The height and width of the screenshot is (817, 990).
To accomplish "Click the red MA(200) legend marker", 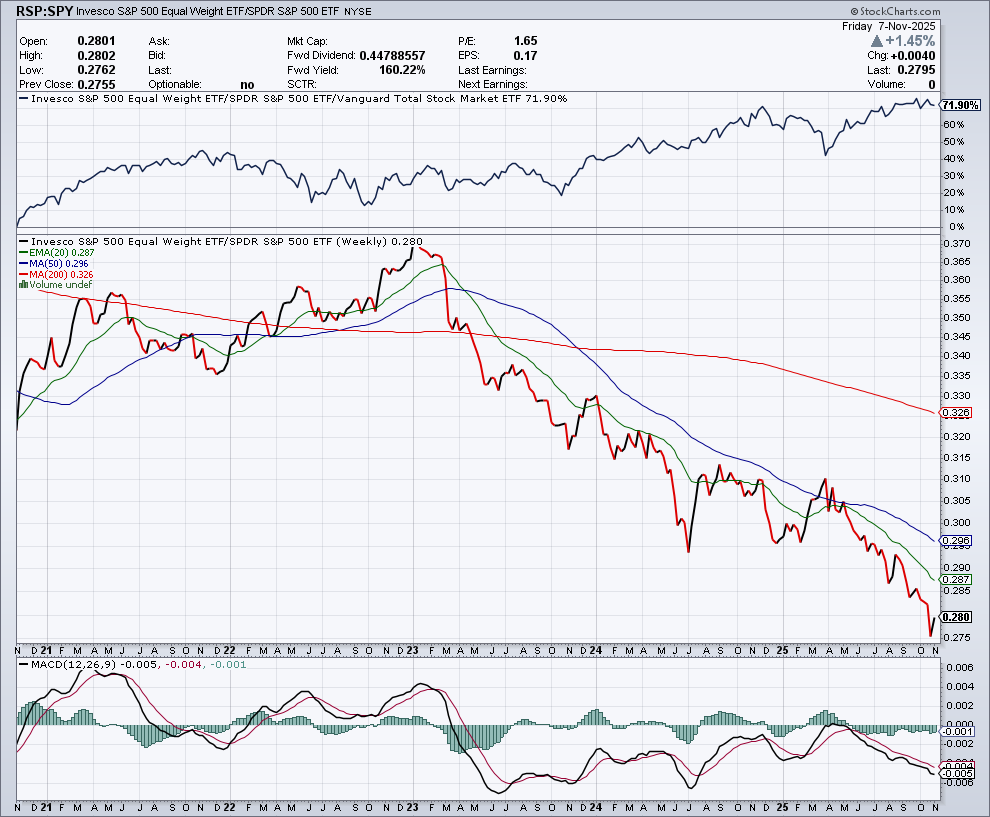I will point(22,274).
